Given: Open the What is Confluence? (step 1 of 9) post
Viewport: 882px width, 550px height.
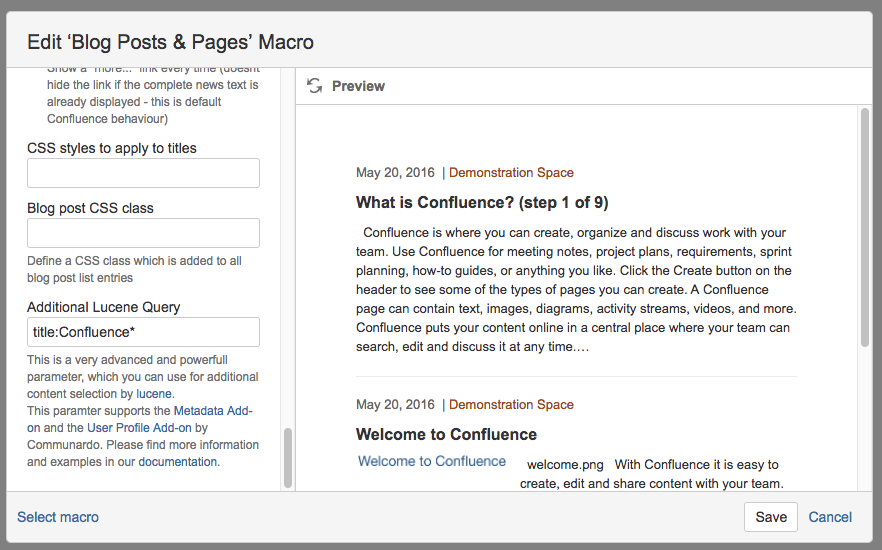Looking at the screenshot, I should click(x=482, y=203).
